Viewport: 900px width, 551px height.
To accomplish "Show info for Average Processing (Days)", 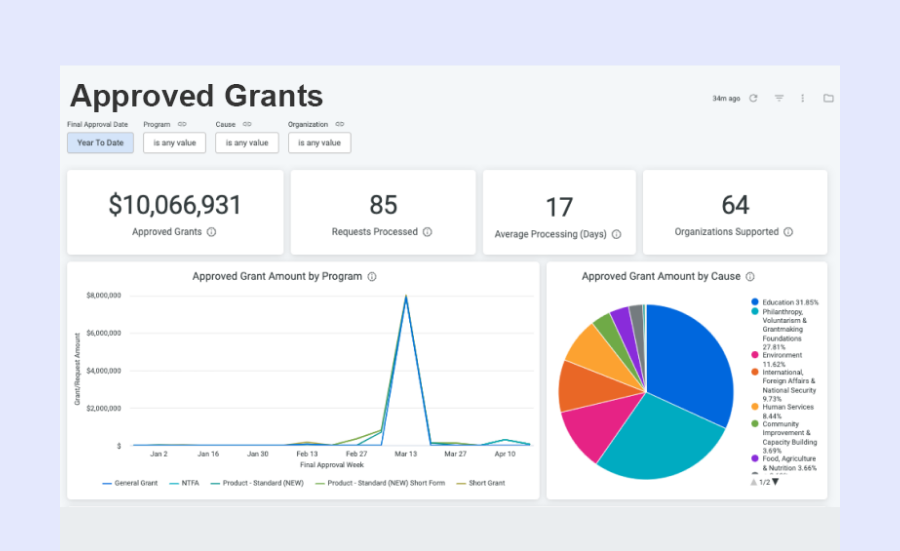I will (x=616, y=234).
